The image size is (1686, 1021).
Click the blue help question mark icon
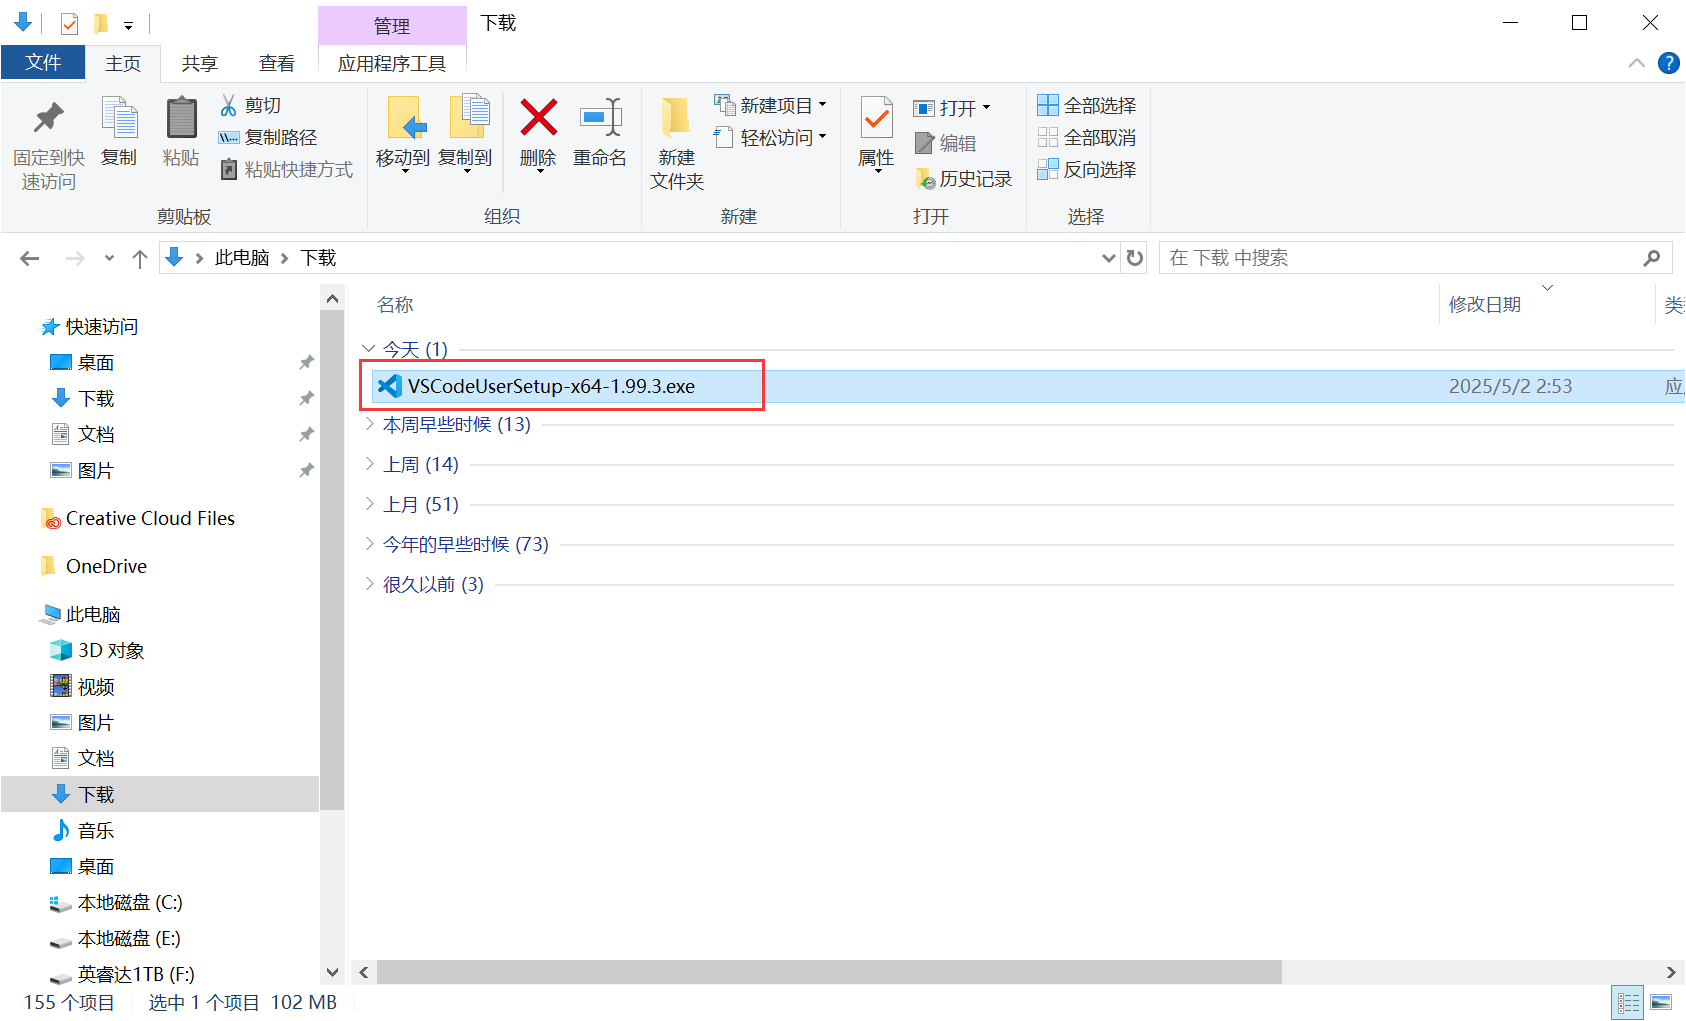click(1668, 63)
